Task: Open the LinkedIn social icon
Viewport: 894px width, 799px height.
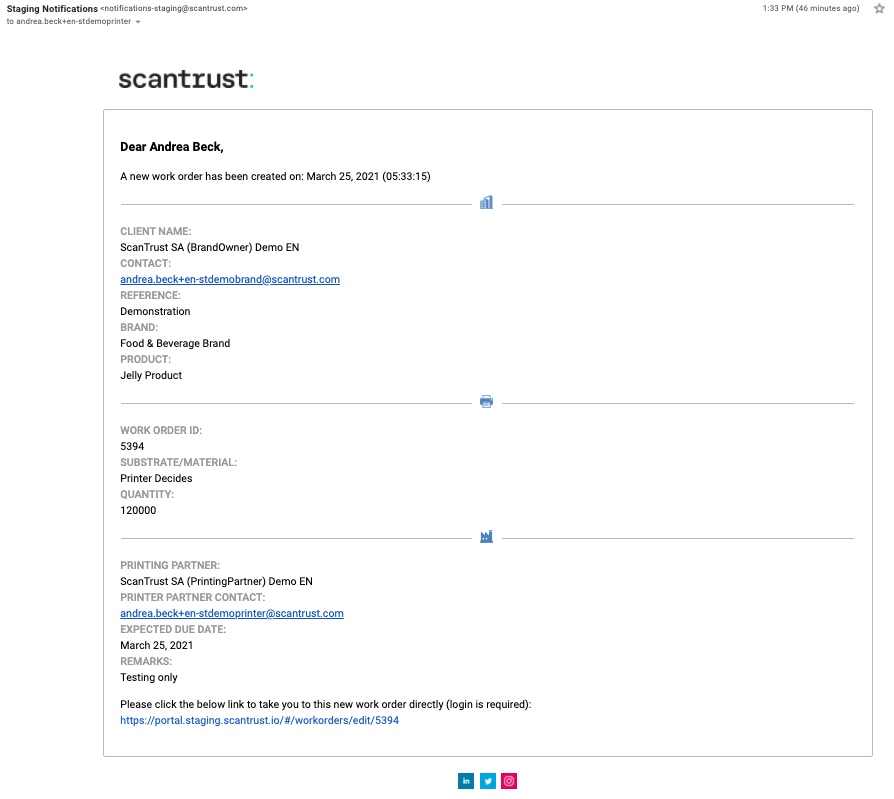Action: point(466,781)
